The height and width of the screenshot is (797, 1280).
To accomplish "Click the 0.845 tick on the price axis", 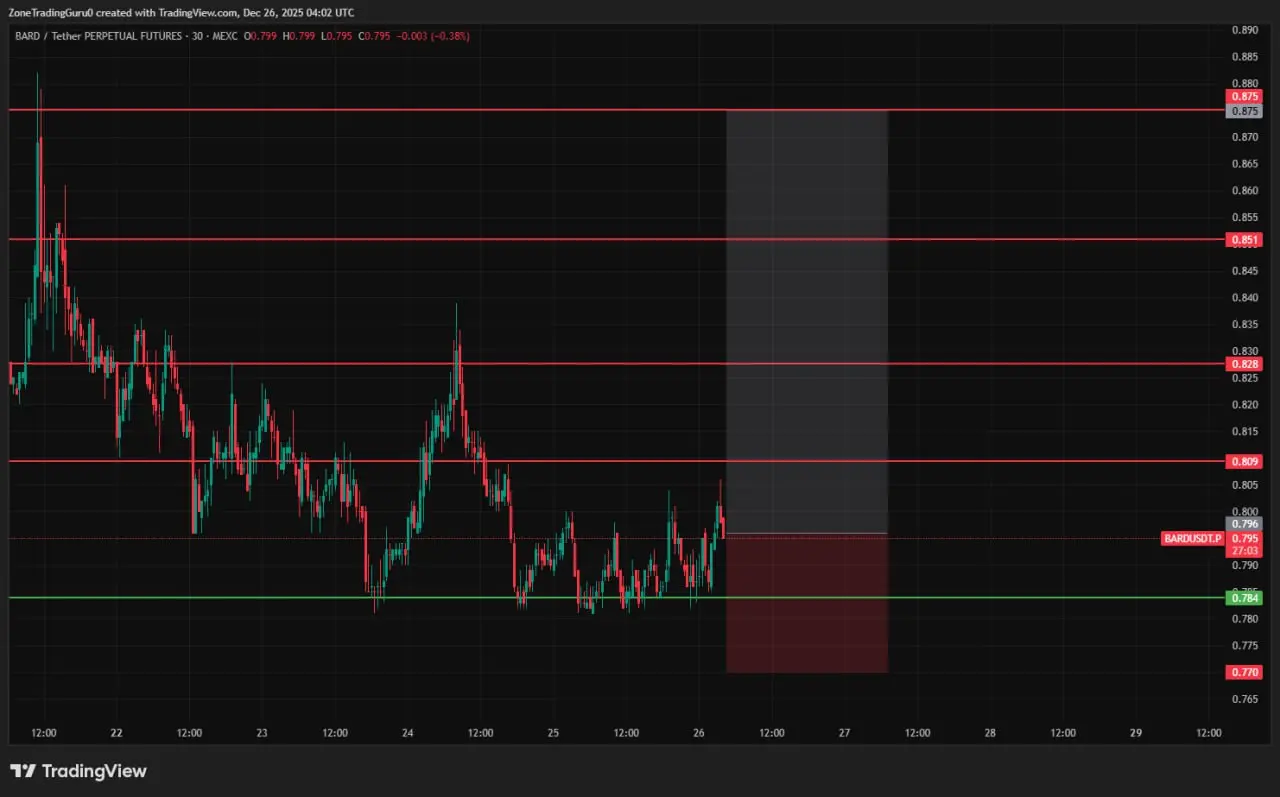I will click(x=1244, y=271).
